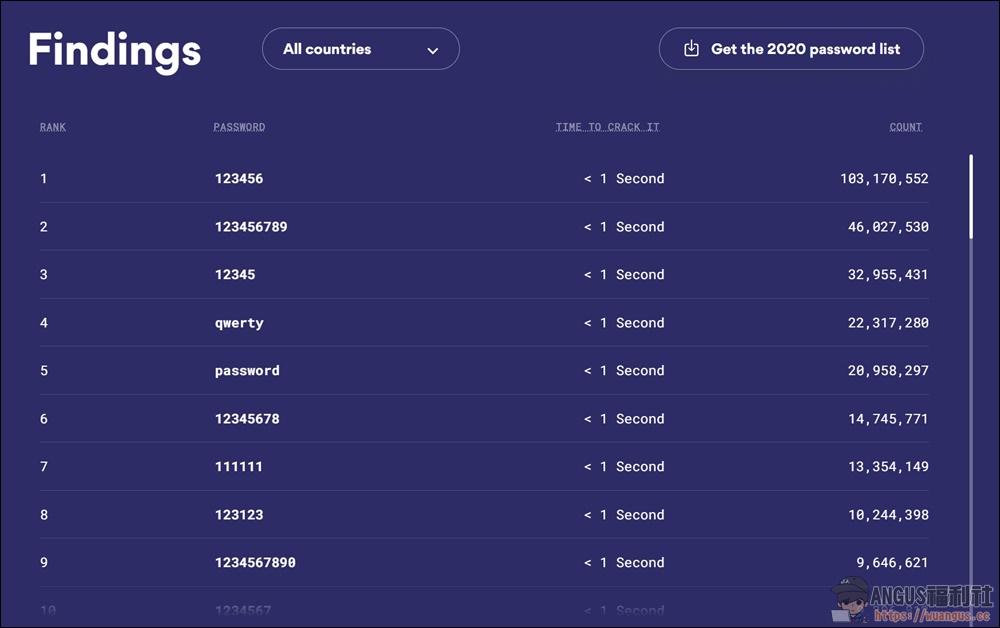Click the word password in rank 5
Viewport: 1000px width, 628px height.
click(247, 371)
